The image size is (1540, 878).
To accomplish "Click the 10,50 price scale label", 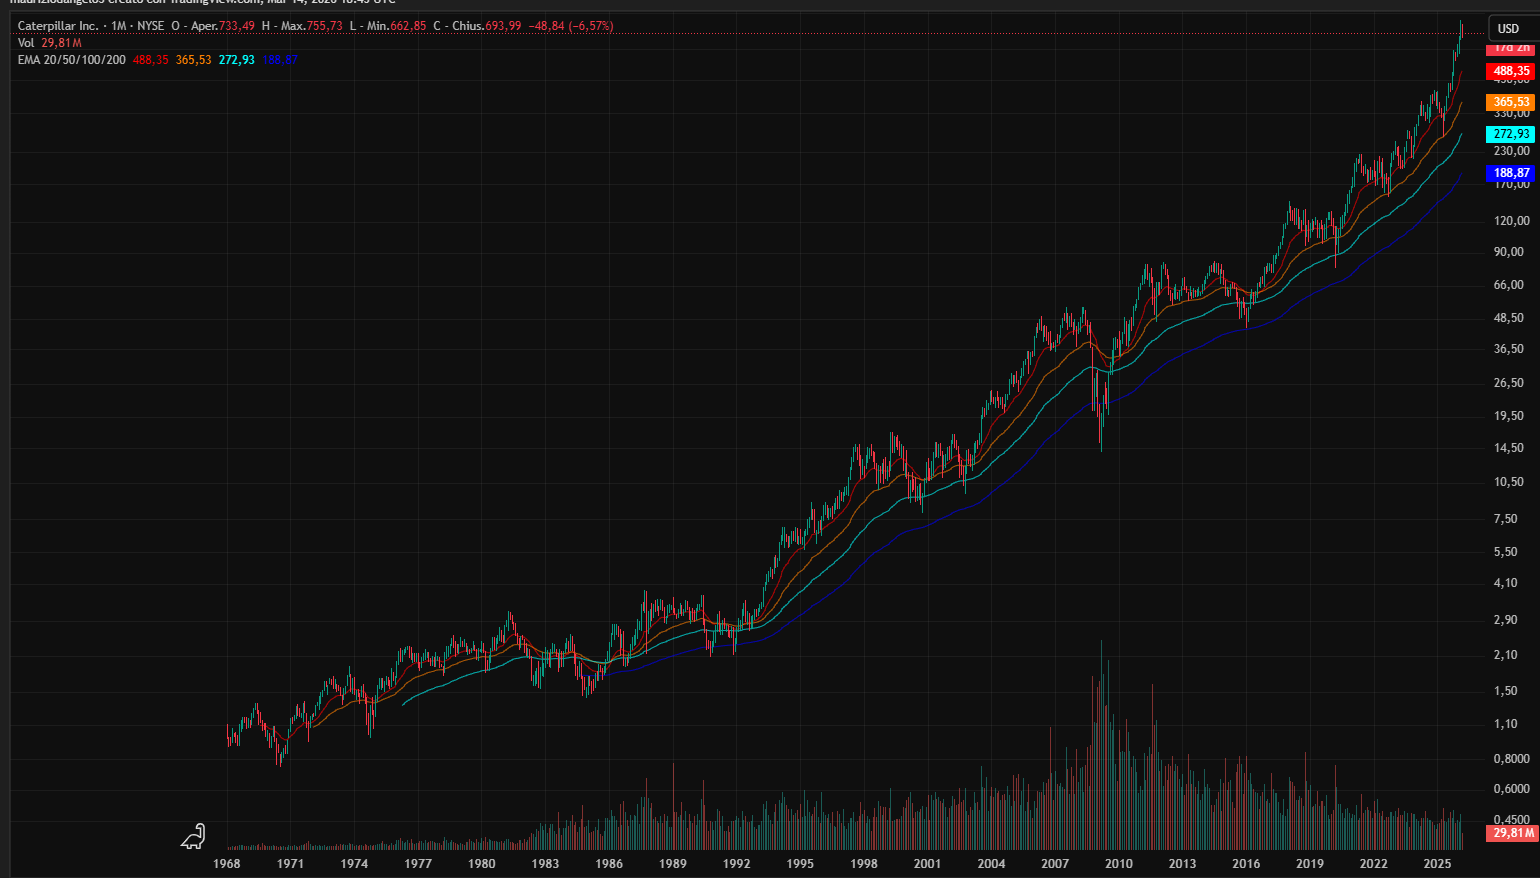I will tap(1509, 482).
